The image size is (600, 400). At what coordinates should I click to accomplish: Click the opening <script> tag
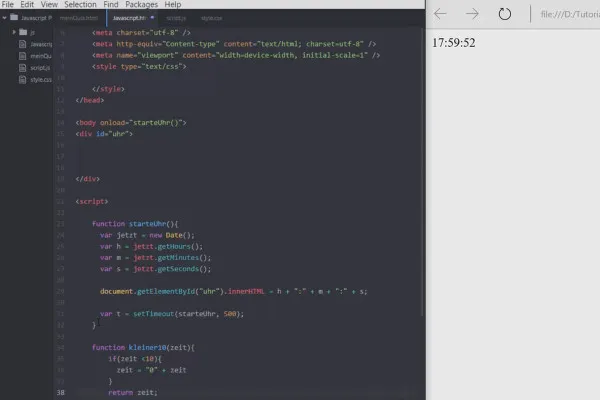(92, 202)
